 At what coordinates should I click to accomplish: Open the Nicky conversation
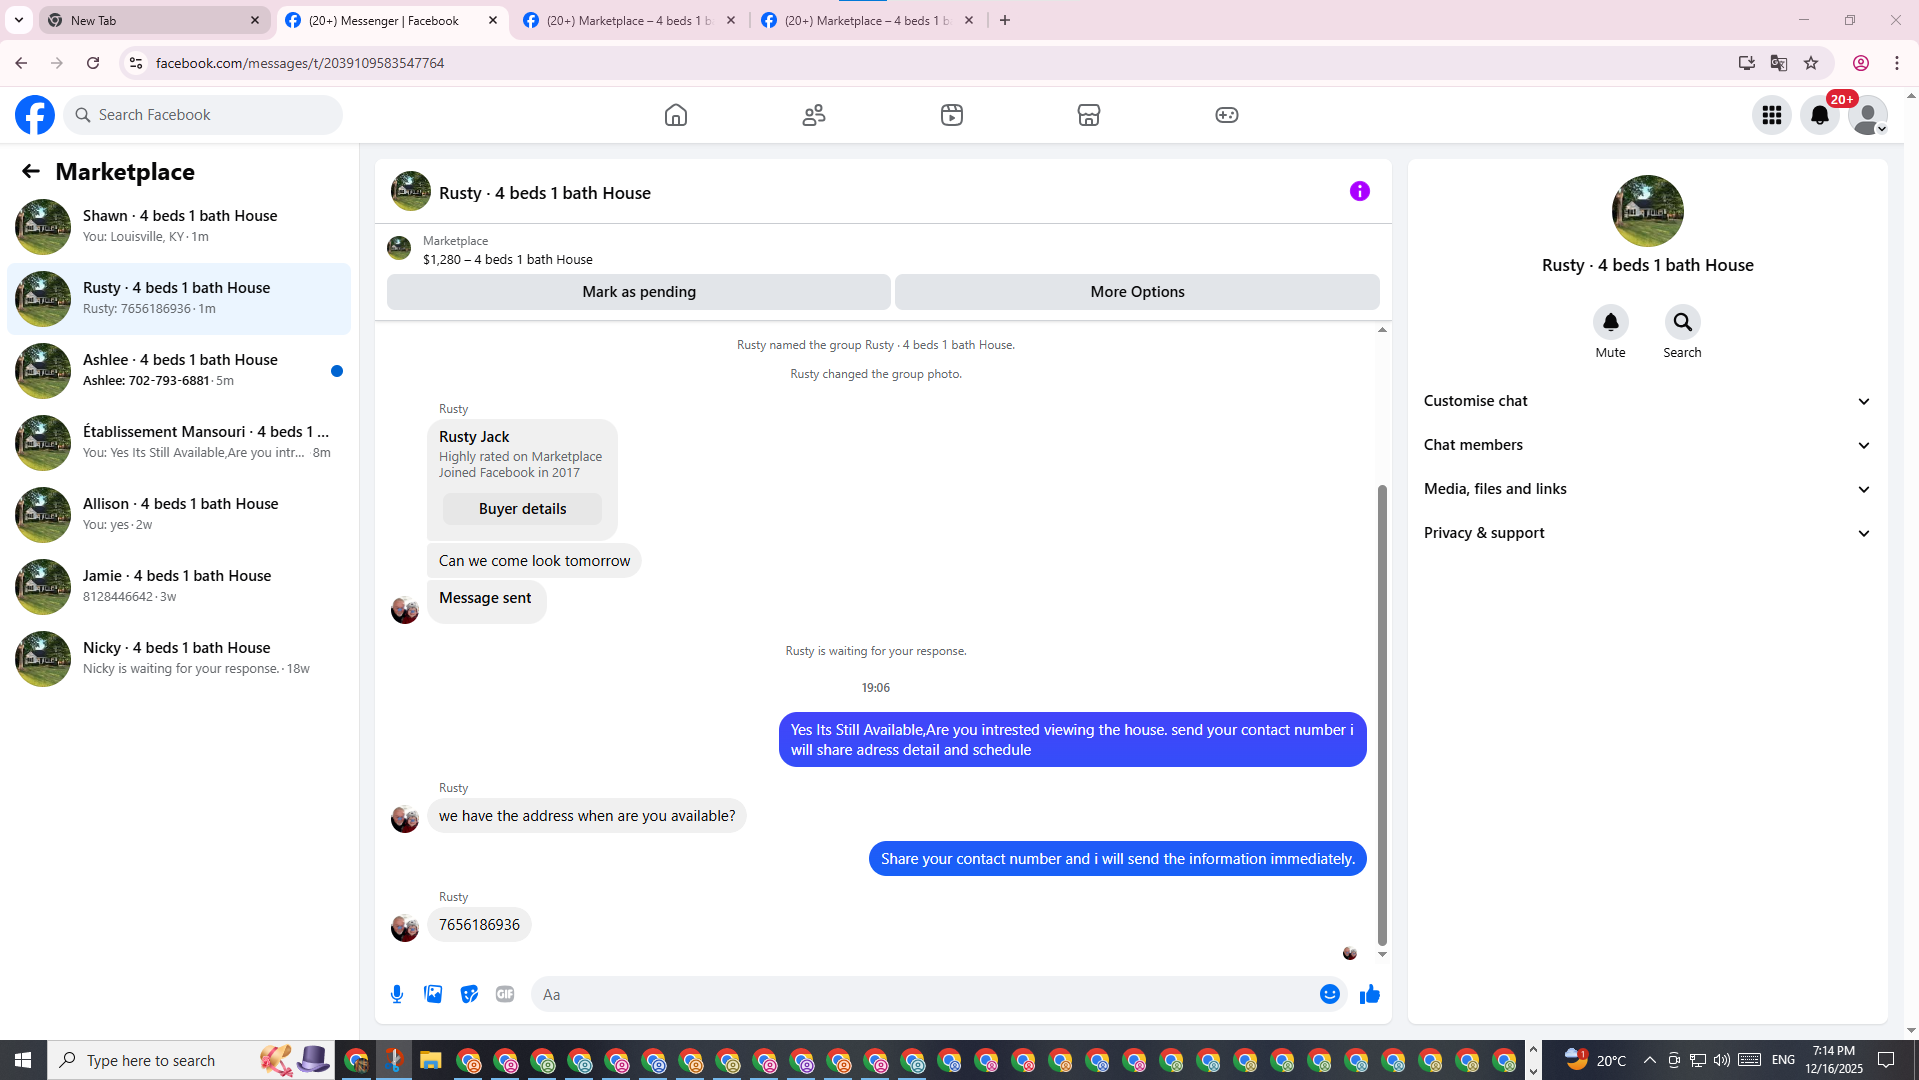click(x=179, y=658)
